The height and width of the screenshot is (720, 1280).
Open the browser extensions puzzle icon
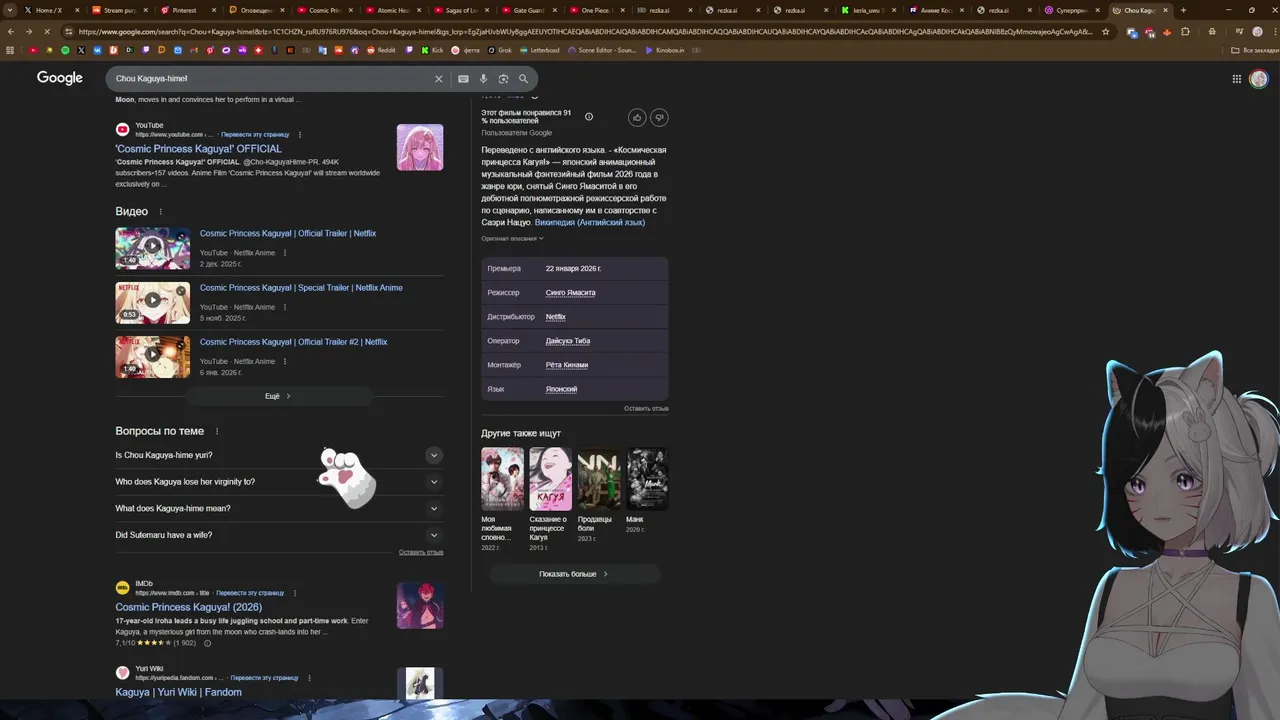(1185, 31)
